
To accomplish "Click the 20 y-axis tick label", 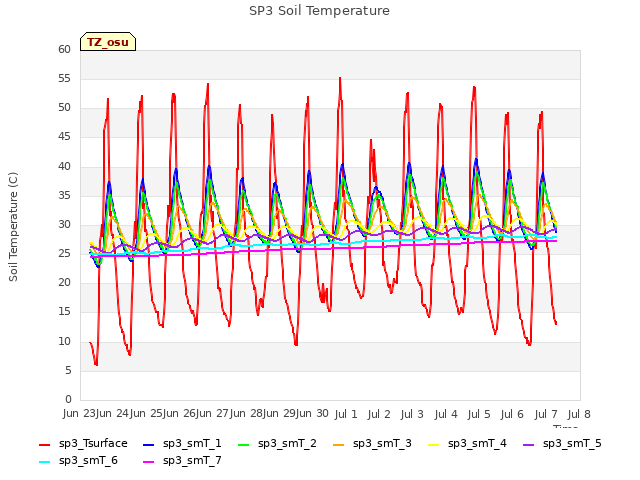I will (64, 283).
